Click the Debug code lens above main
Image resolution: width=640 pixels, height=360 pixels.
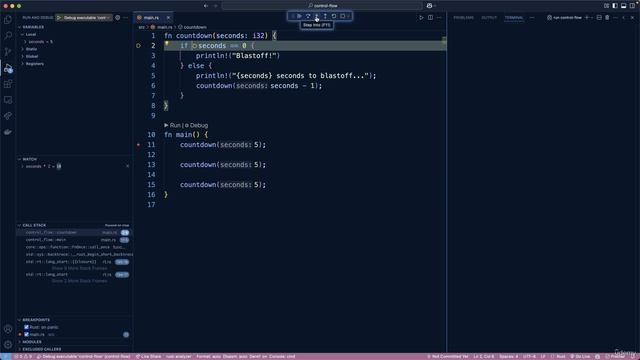tap(196, 125)
